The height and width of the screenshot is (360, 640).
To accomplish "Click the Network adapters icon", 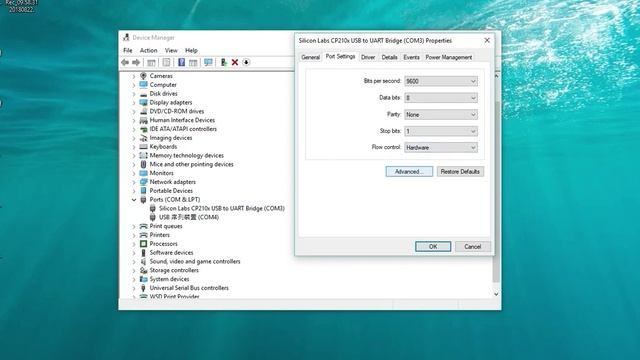I will (143, 182).
